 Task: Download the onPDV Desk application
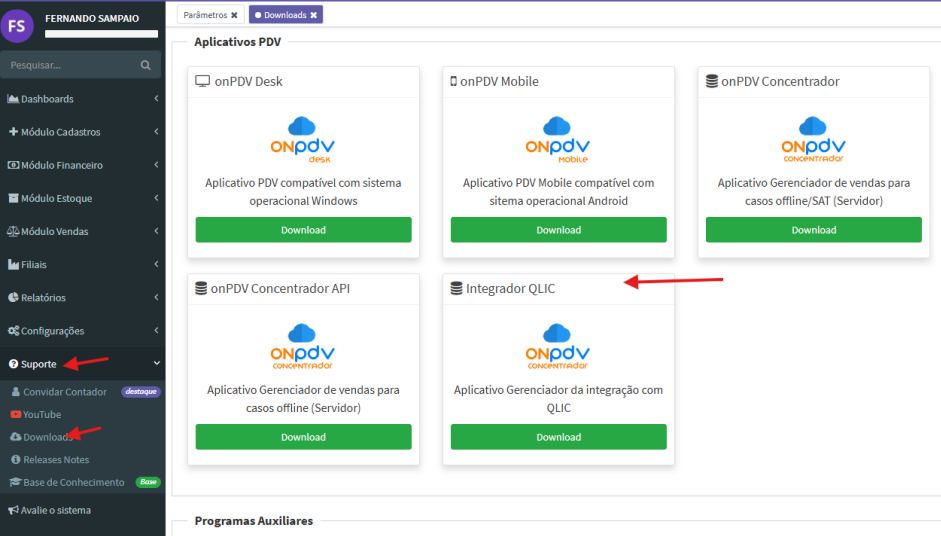pyautogui.click(x=304, y=230)
